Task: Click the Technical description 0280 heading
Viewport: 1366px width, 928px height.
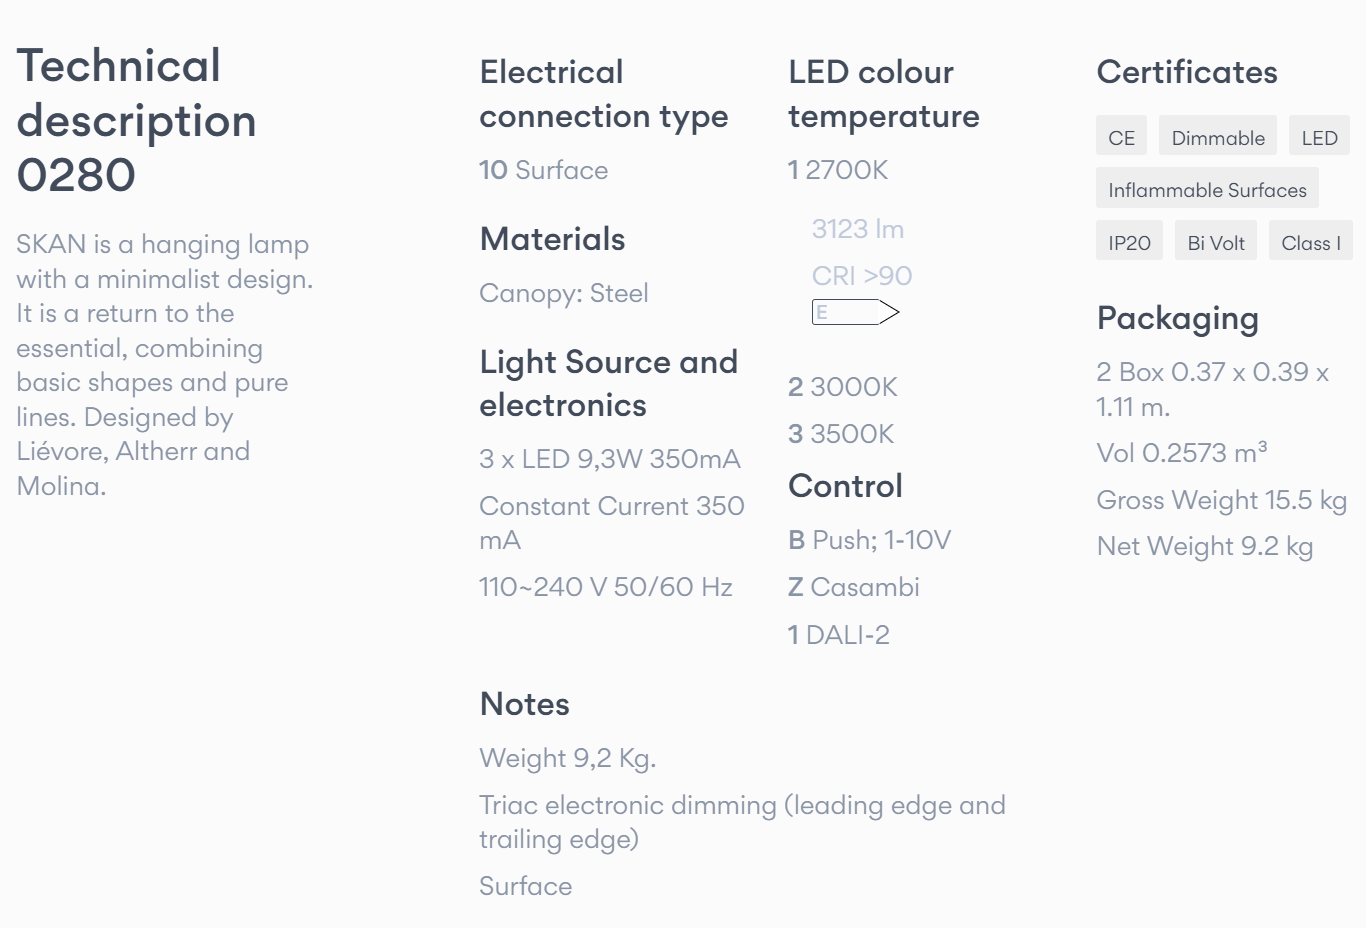Action: [x=136, y=120]
